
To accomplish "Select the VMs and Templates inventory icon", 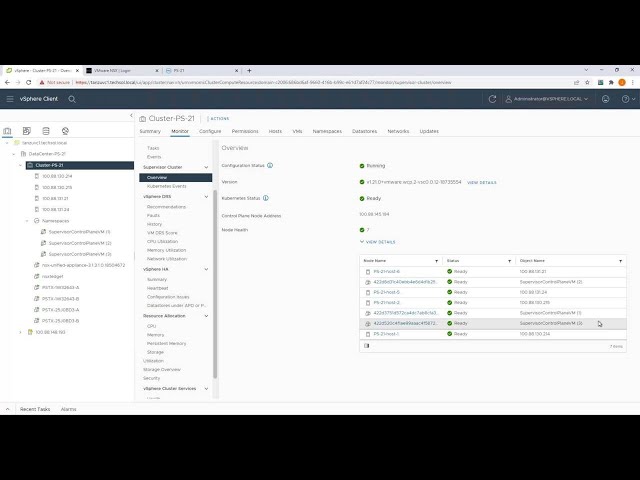I will pyautogui.click(x=27, y=131).
